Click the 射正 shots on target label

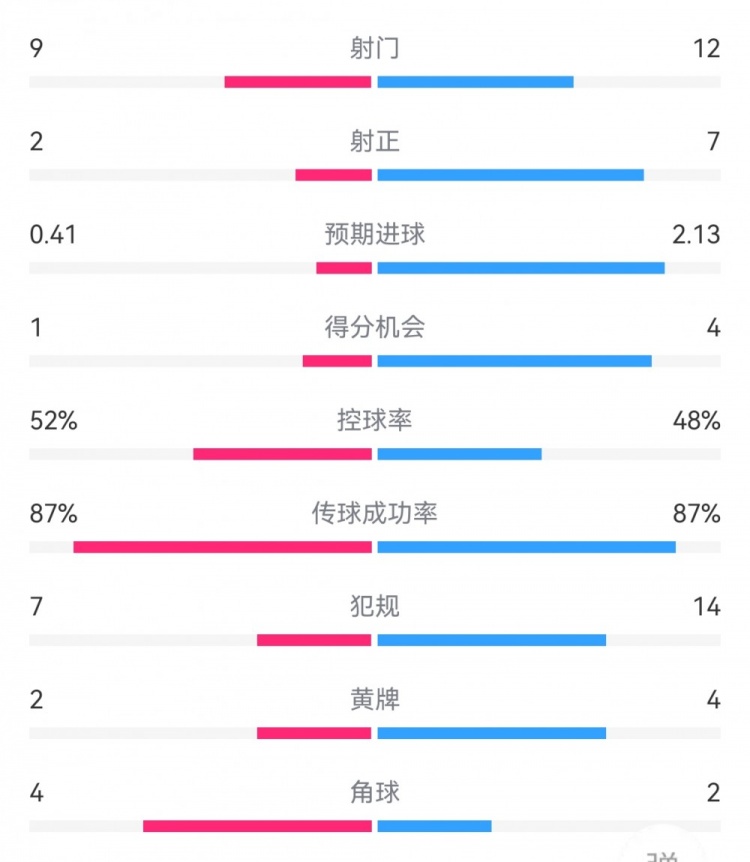coord(375,141)
